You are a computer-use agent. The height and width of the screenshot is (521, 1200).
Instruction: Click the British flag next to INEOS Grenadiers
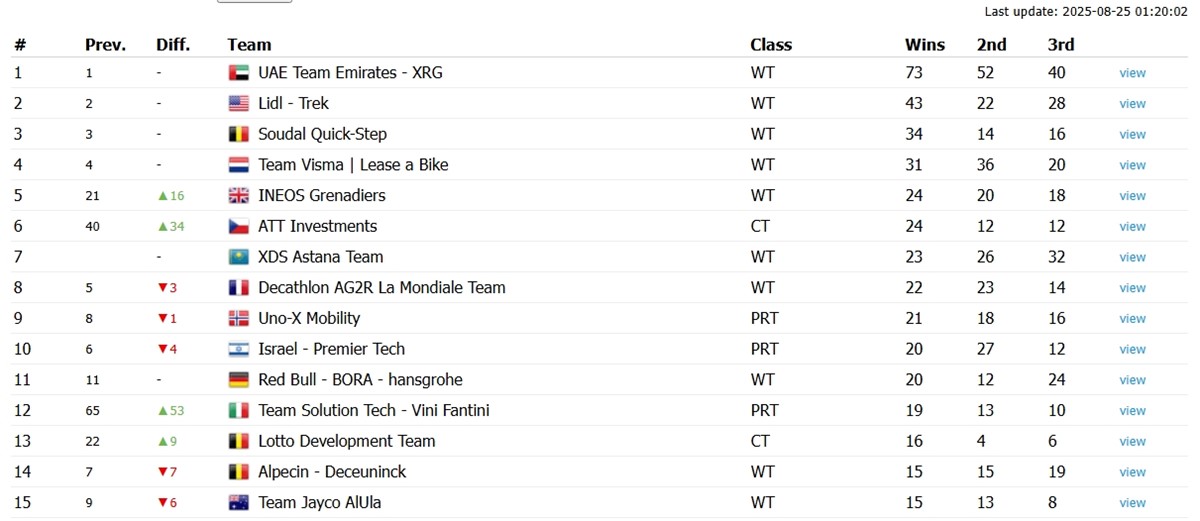pos(238,196)
